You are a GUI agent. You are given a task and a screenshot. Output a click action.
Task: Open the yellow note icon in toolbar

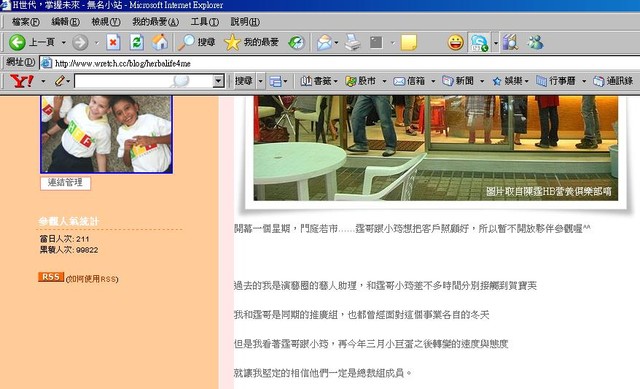coord(408,42)
